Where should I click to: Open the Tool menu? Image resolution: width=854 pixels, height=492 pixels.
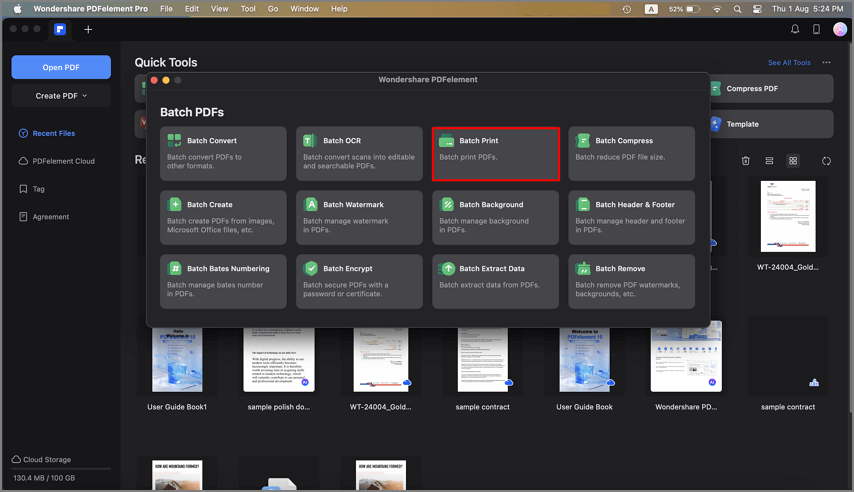pos(248,9)
